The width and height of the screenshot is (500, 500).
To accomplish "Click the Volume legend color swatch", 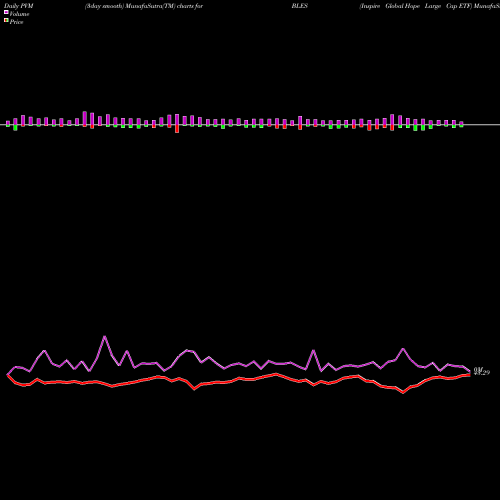I will 6,12.
